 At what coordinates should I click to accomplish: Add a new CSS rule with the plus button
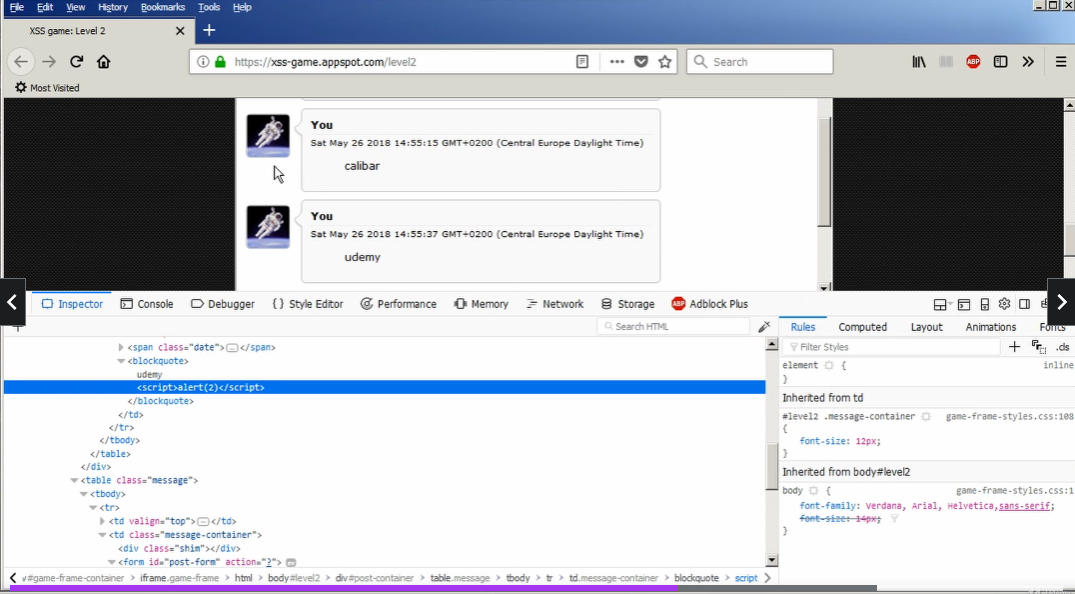click(x=1013, y=347)
